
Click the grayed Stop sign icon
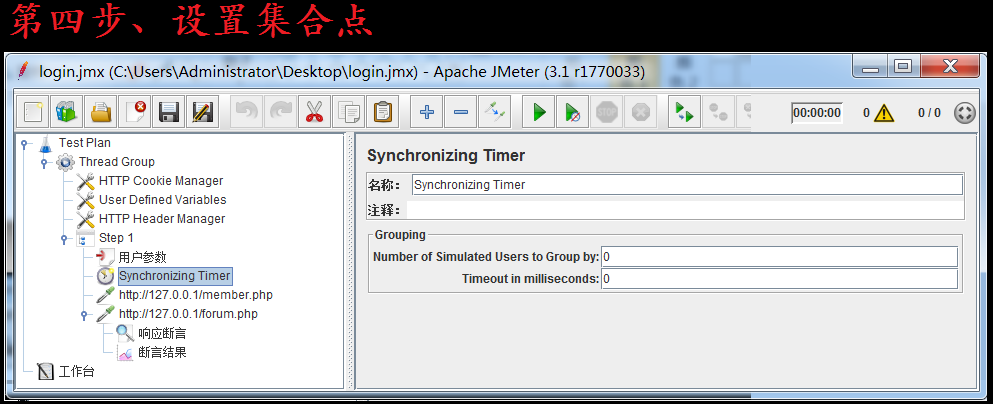607,113
